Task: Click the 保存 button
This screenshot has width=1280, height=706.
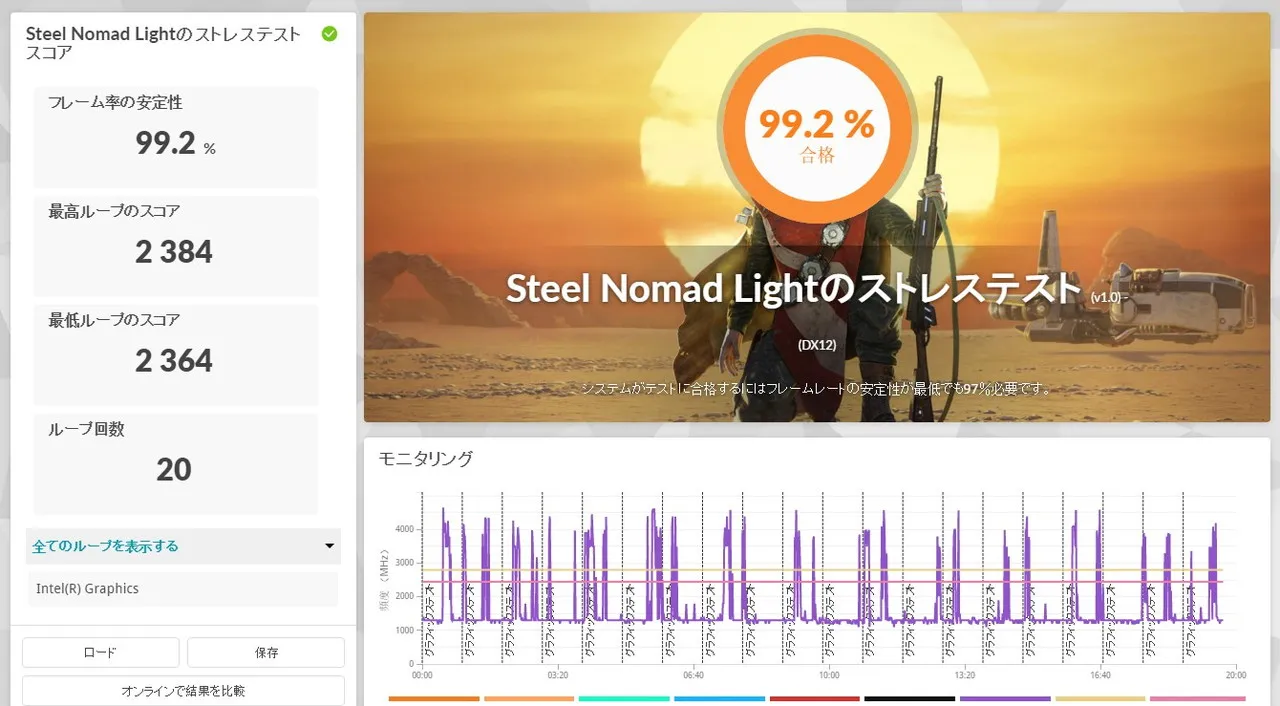Action: pyautogui.click(x=266, y=652)
